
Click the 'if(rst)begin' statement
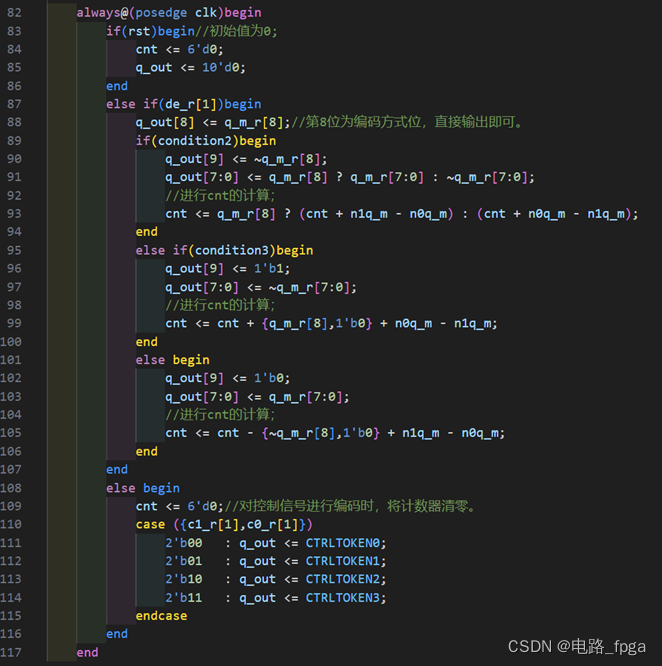click(x=150, y=31)
